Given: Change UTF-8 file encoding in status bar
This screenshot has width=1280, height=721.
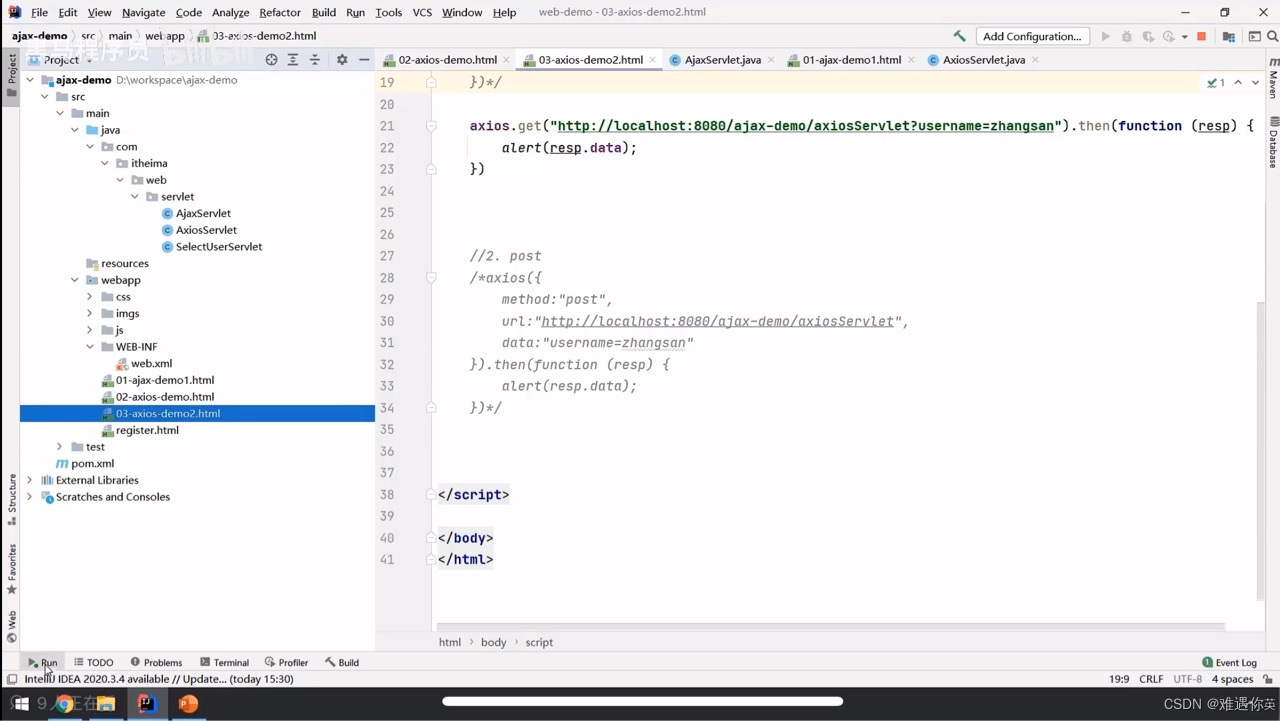Looking at the screenshot, I should (x=1187, y=679).
